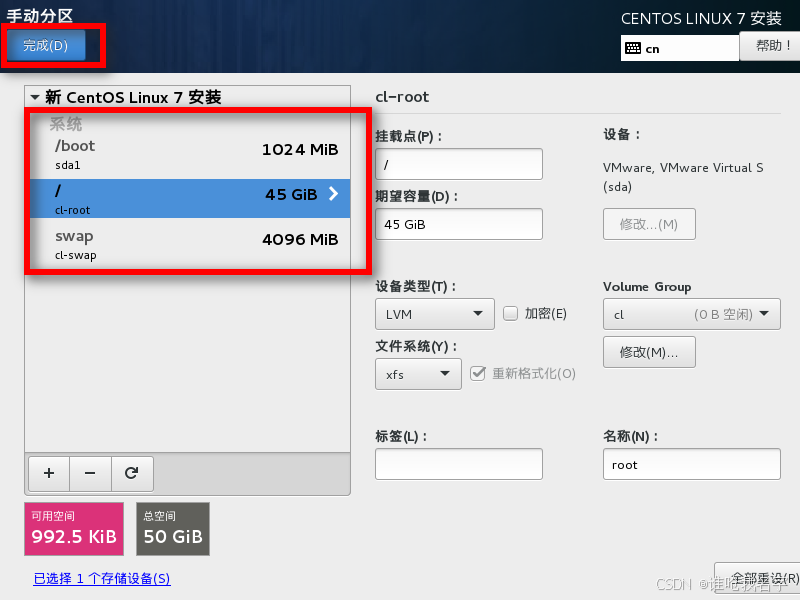Image resolution: width=800 pixels, height=600 pixels.
Task: Click the 1024 MiB size text
Action: point(300,149)
